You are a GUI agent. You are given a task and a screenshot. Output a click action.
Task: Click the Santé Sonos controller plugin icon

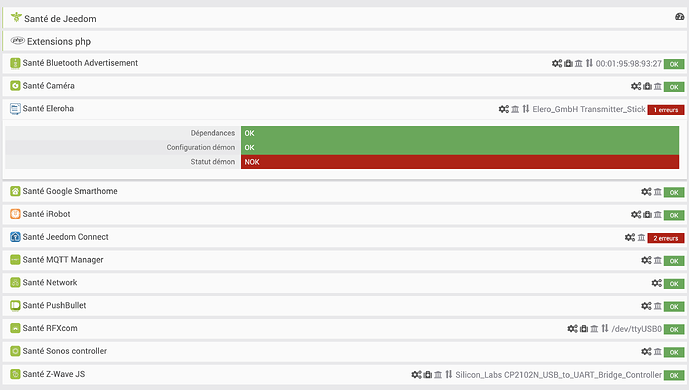coord(15,351)
